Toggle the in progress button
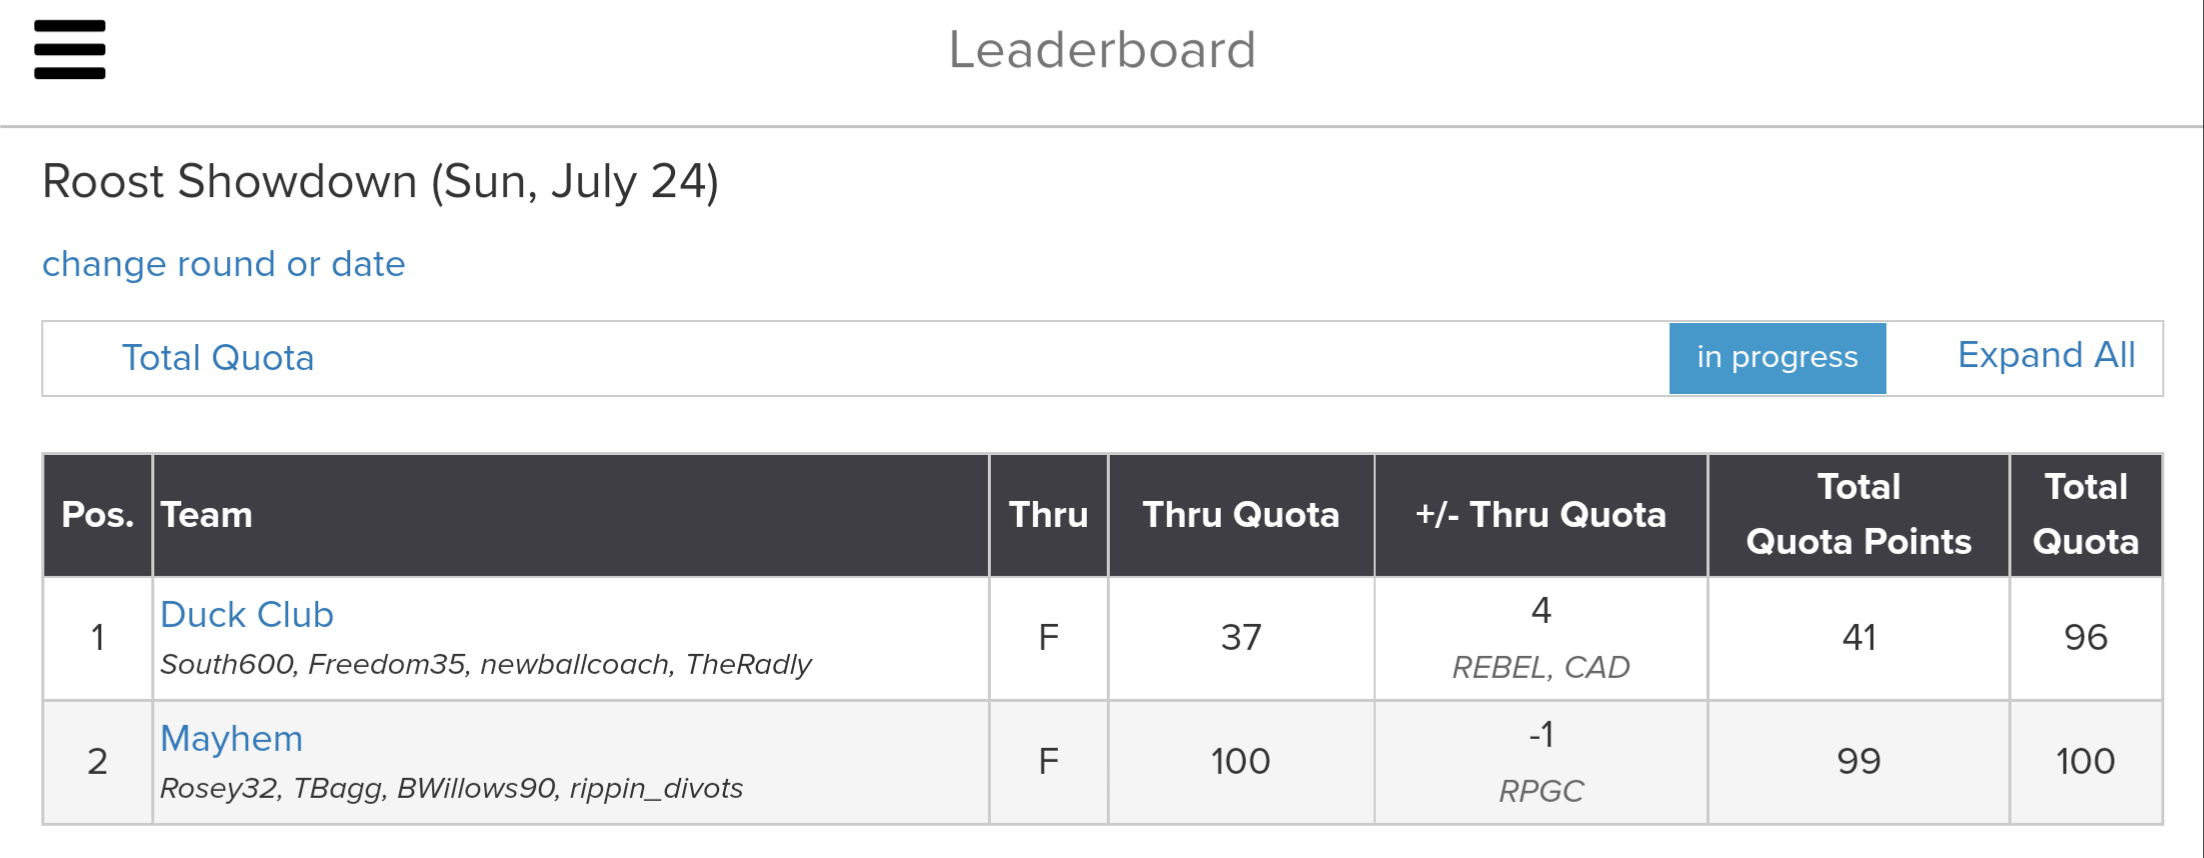Screen dimensions: 2204x858 point(1777,358)
